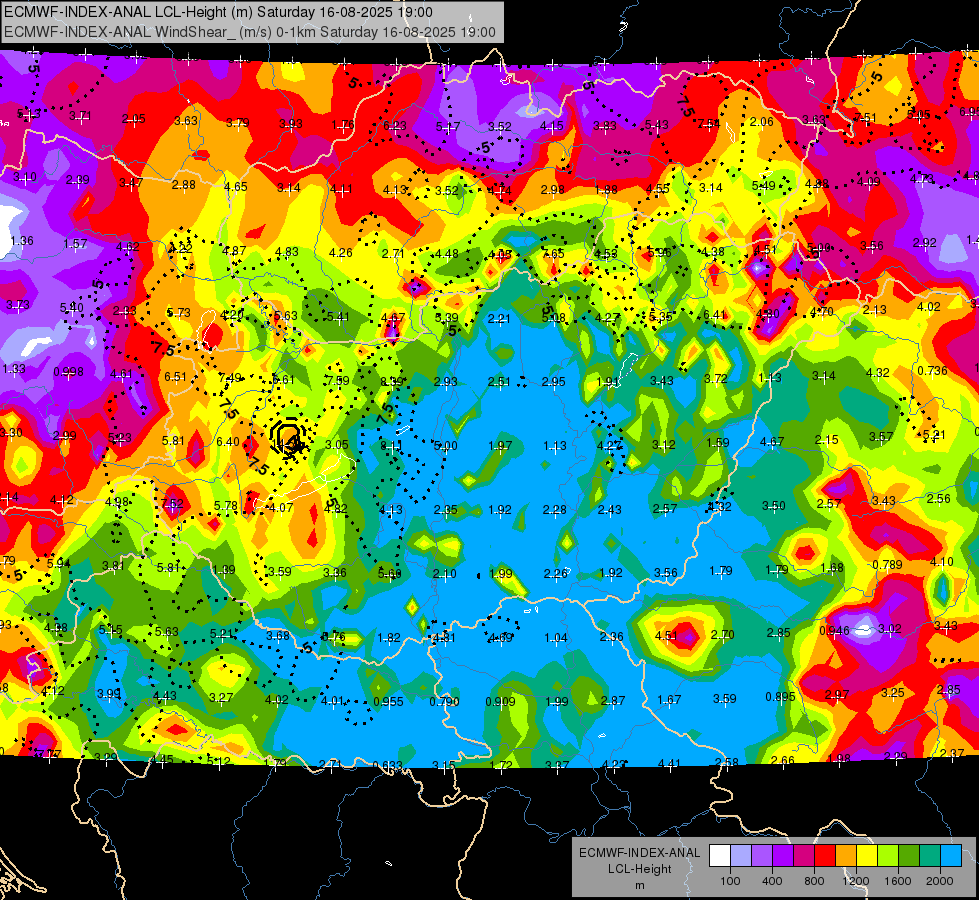This screenshot has height=900, width=979.
Task: Click the grid value 0.946
Action: pyautogui.click(x=834, y=630)
